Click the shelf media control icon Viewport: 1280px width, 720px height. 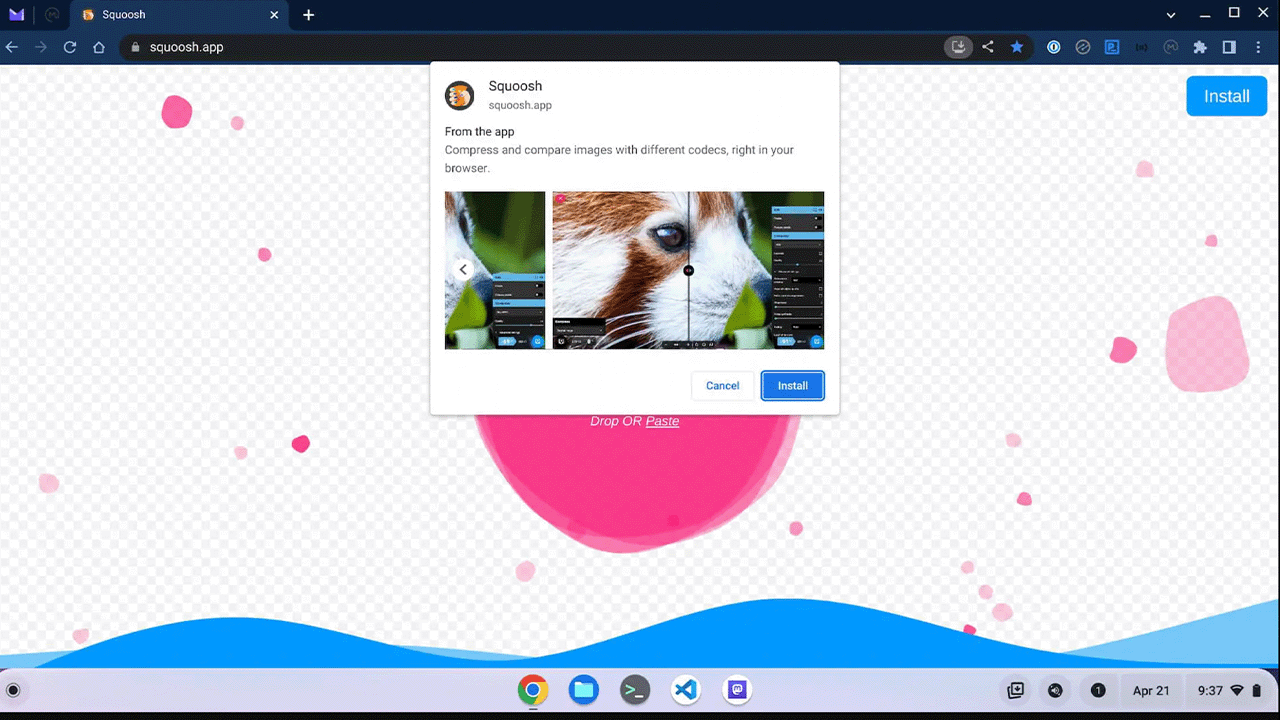[x=1055, y=690]
